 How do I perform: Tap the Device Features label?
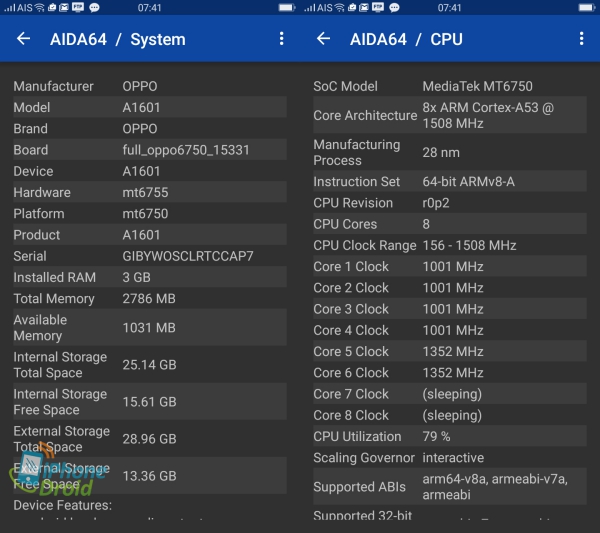[x=63, y=505]
